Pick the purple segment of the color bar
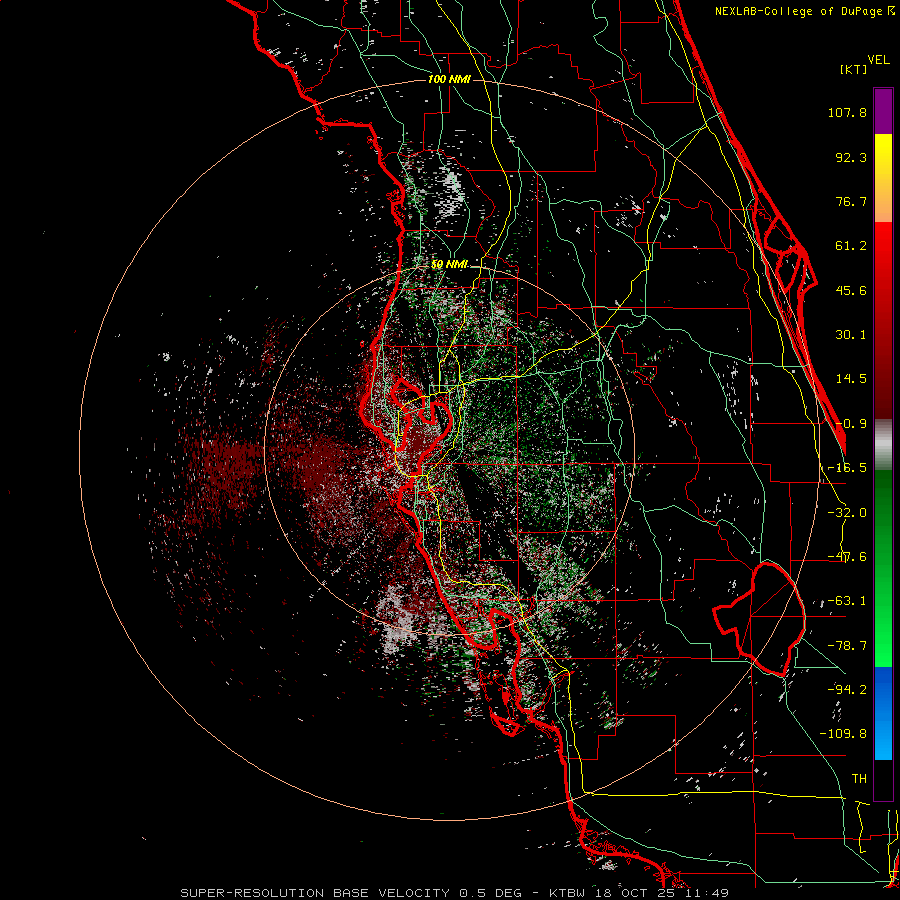The width and height of the screenshot is (900, 900). coord(883,111)
